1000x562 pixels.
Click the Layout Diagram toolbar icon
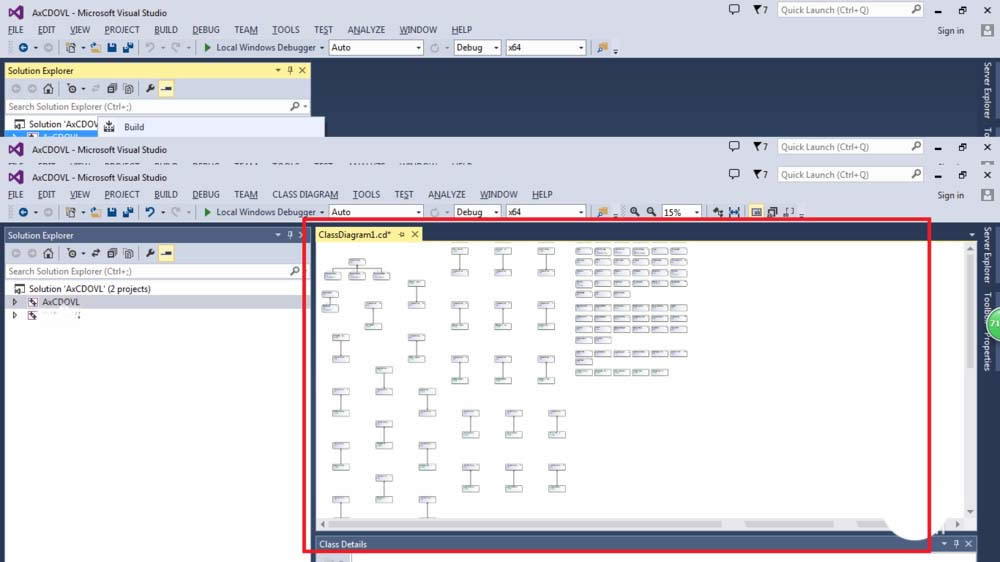click(x=718, y=212)
